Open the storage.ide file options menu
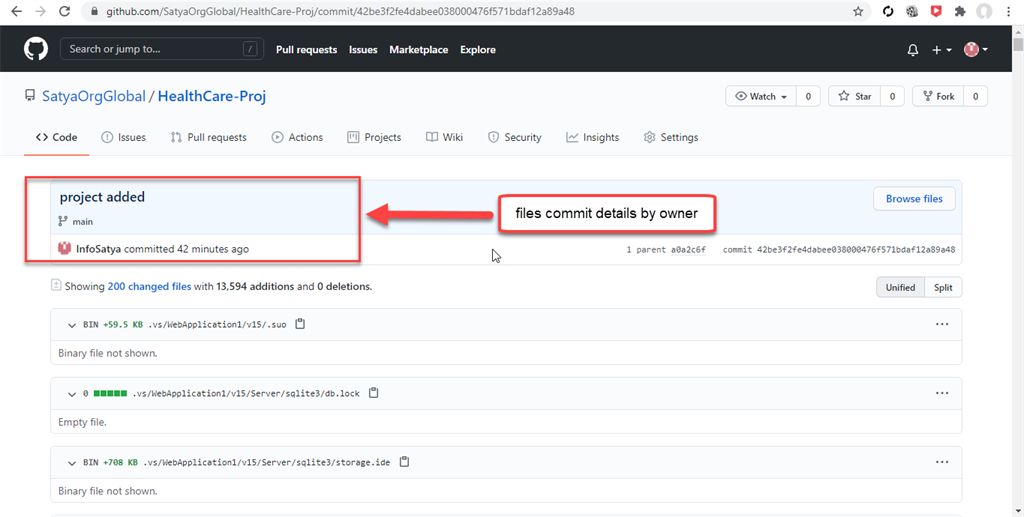The height and width of the screenshot is (517, 1024). [942, 462]
